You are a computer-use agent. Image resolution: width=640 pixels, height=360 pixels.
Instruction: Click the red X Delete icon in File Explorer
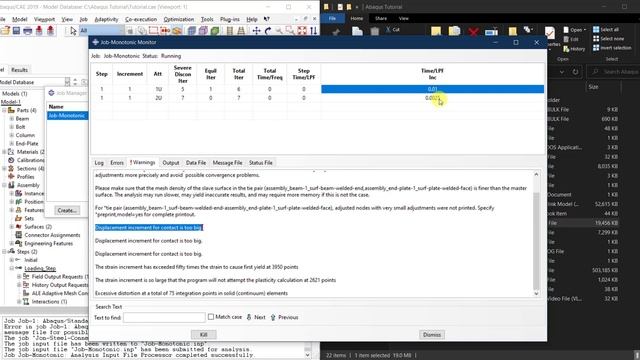(x=473, y=31)
